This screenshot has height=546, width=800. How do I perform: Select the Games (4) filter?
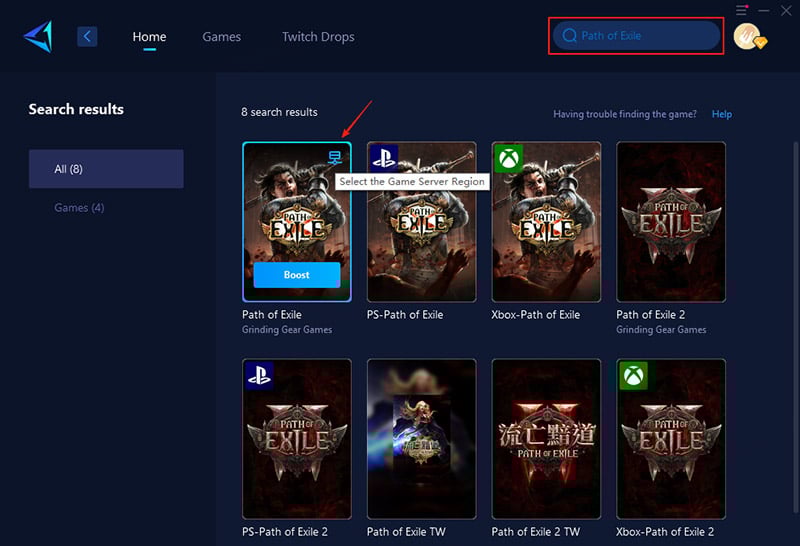(x=79, y=208)
